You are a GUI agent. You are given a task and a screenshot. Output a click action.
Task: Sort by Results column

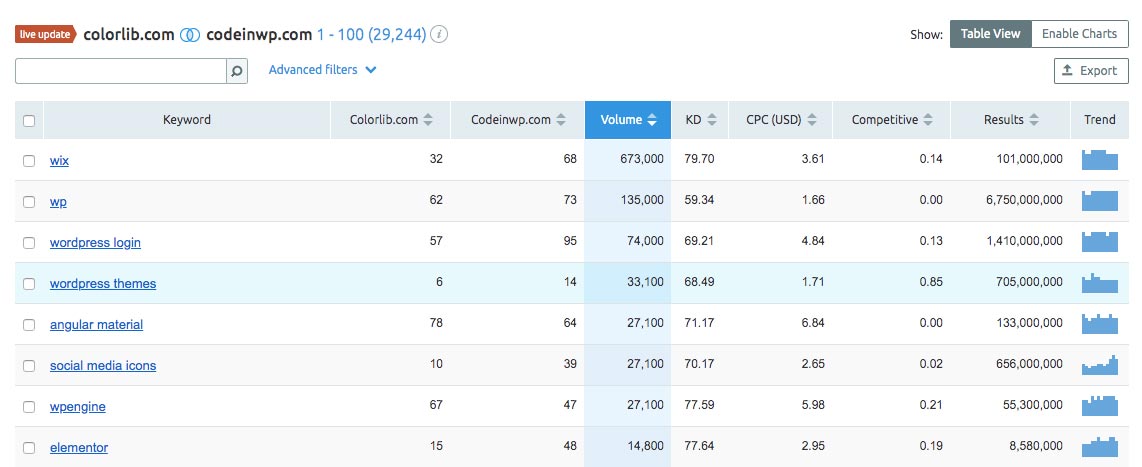click(1011, 119)
